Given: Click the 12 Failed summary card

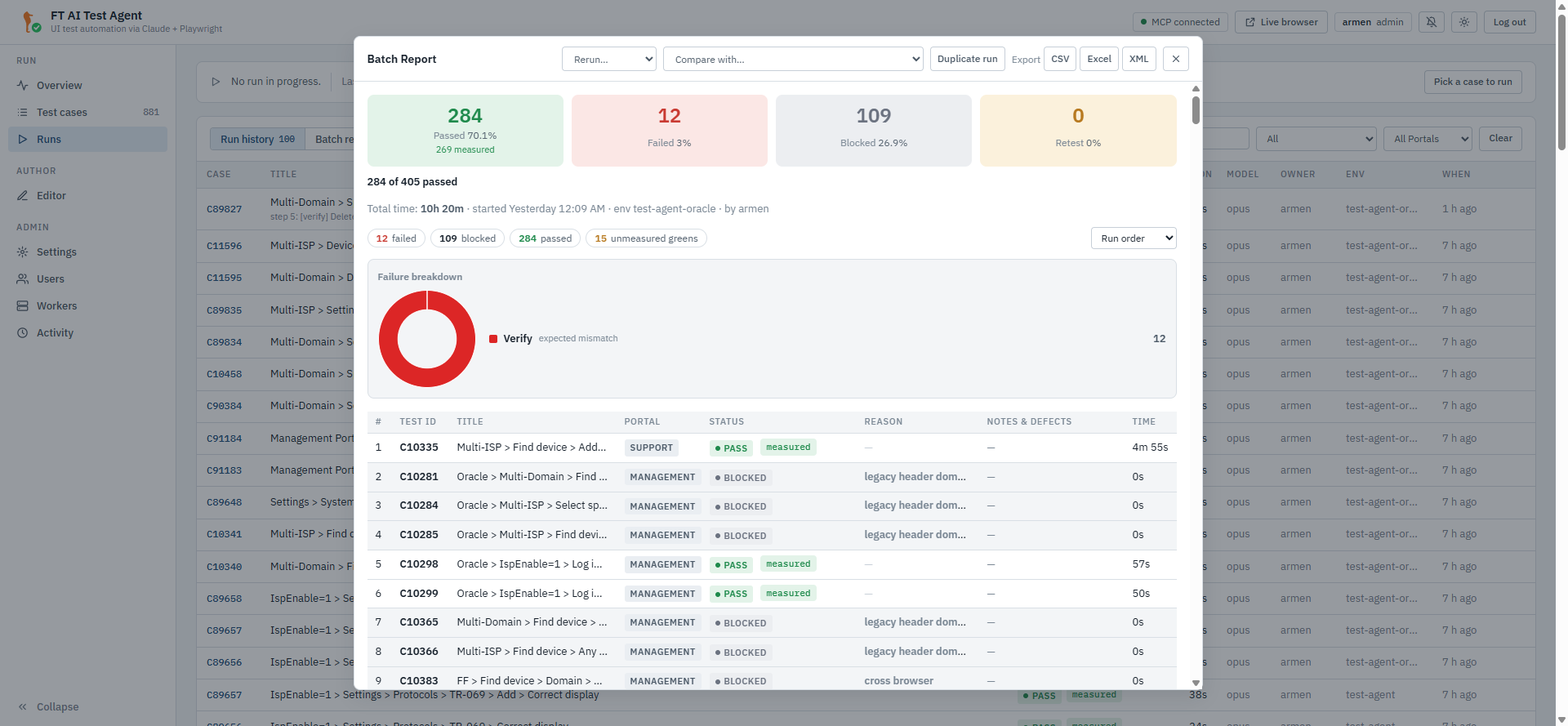Looking at the screenshot, I should click(670, 130).
